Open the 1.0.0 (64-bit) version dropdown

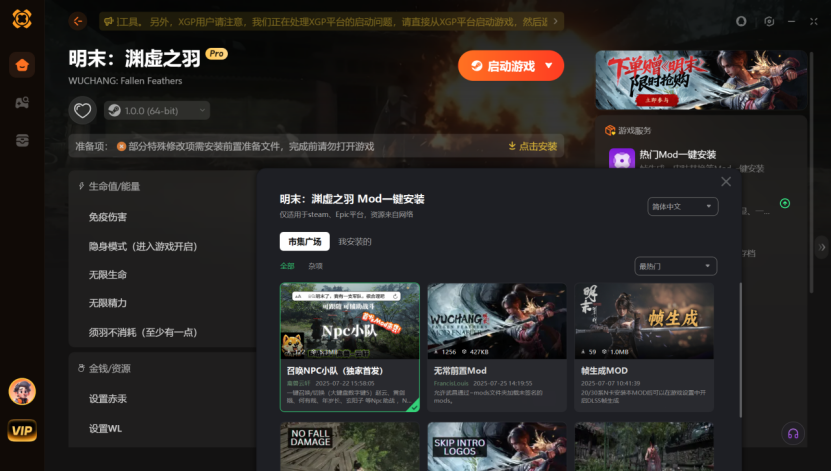coord(156,110)
